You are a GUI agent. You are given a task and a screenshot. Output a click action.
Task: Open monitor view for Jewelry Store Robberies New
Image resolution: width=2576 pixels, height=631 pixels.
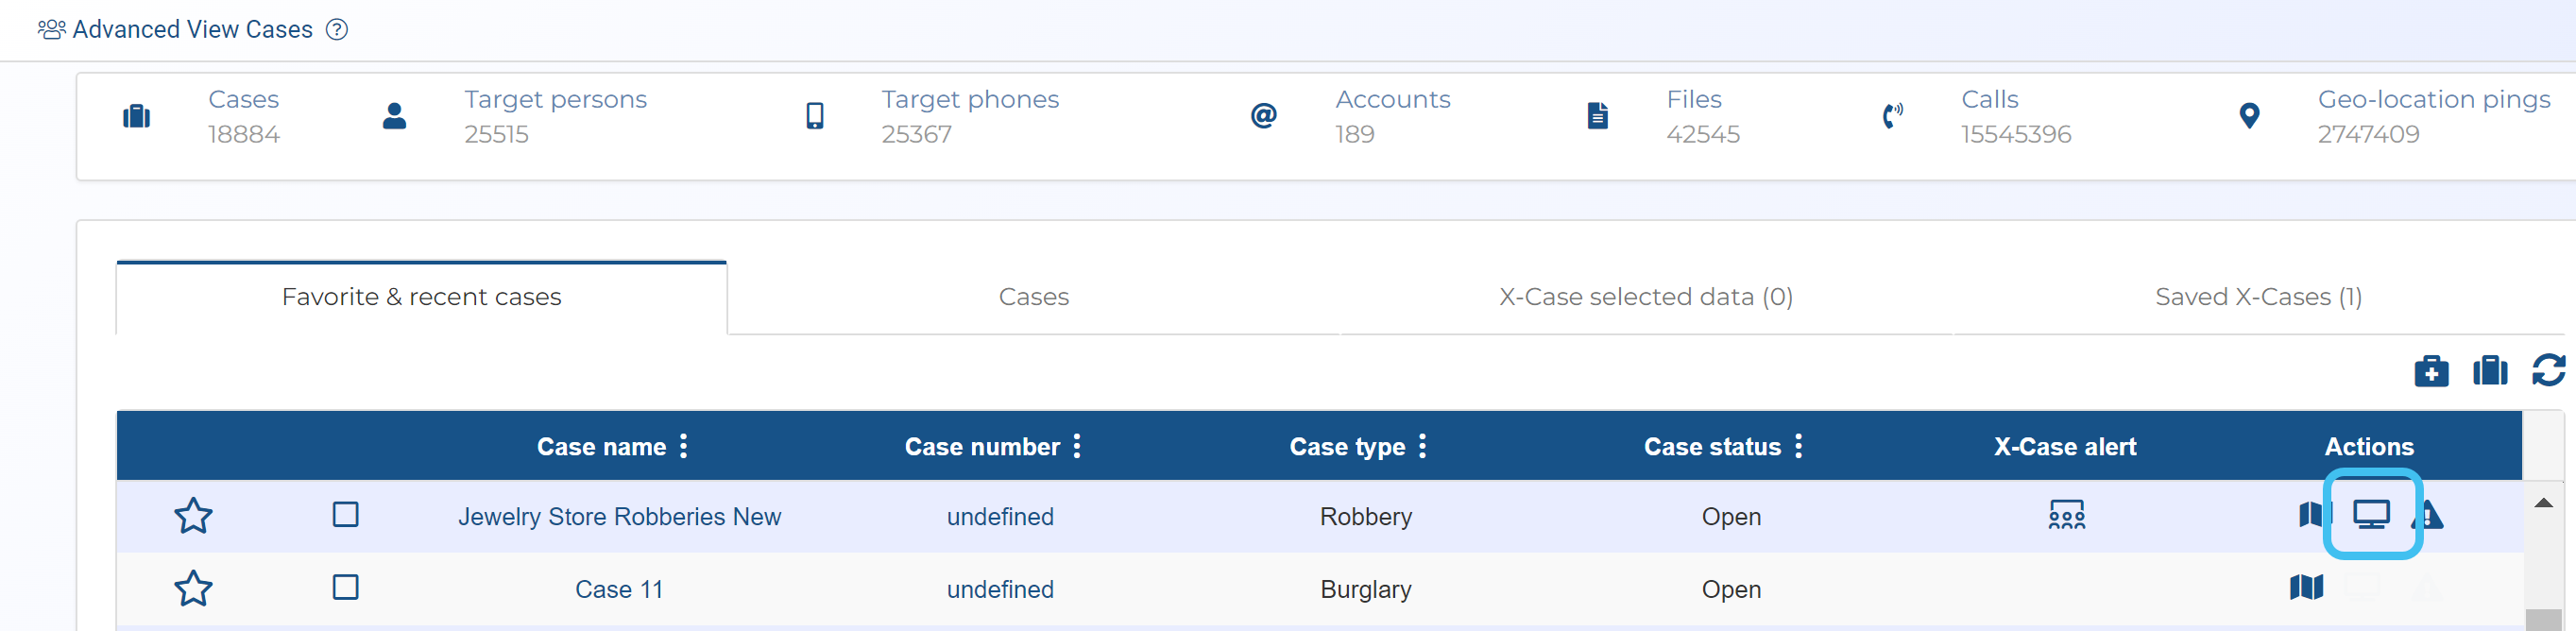(2370, 515)
